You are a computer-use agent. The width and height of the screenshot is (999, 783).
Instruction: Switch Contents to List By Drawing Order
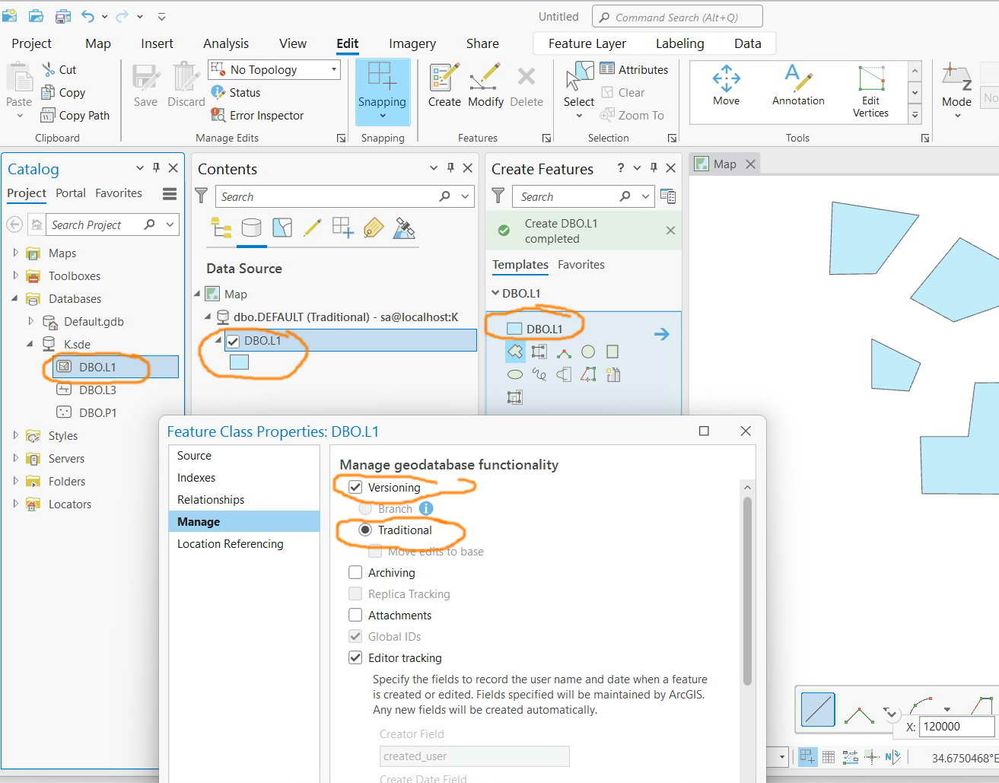pos(221,227)
